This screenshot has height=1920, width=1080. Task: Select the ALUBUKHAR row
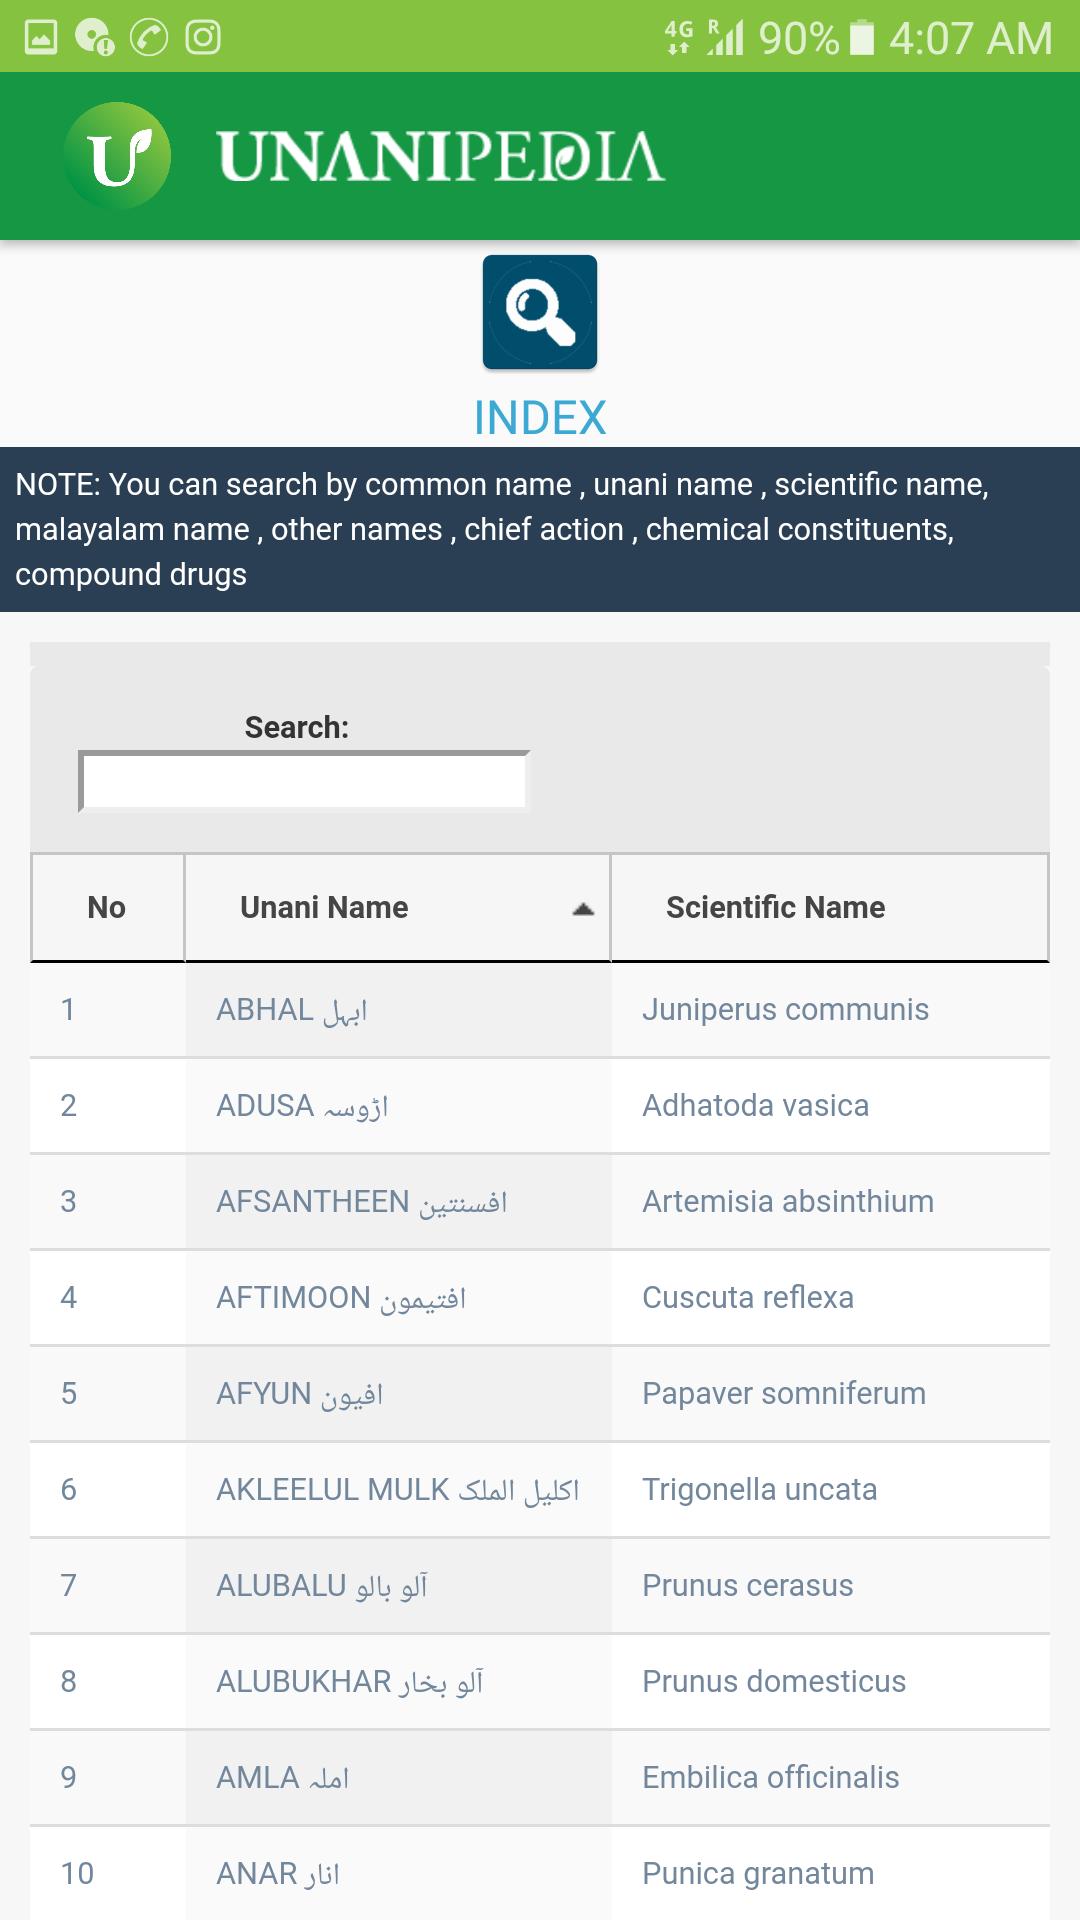point(540,1682)
